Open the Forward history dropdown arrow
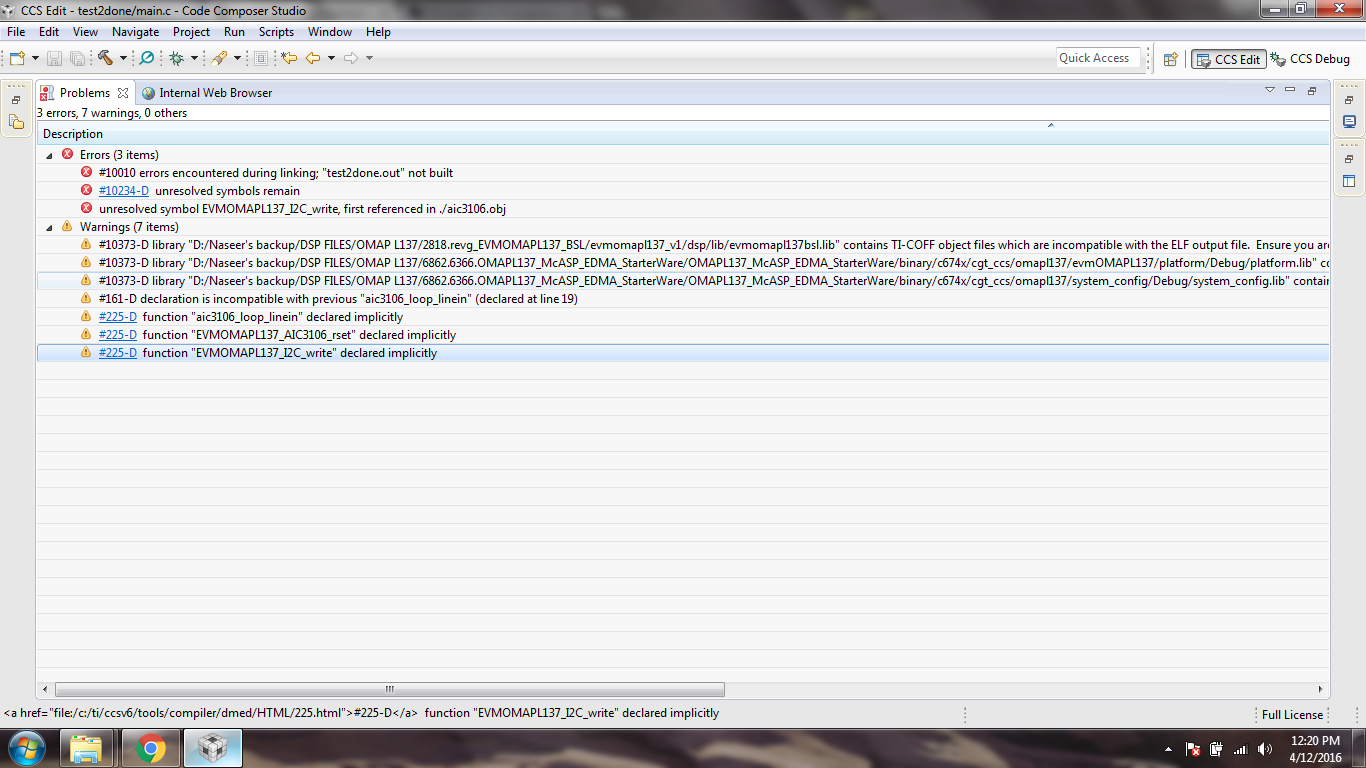This screenshot has width=1366, height=768. coord(369,58)
